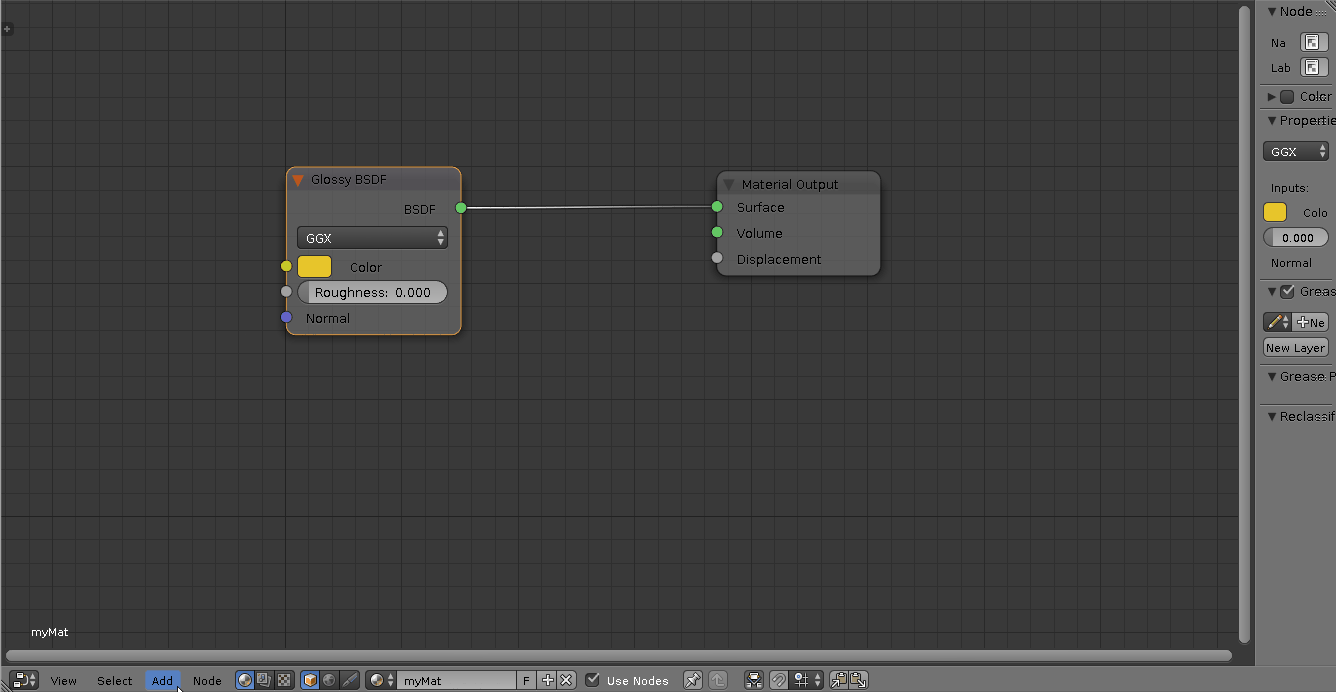
Task: Collapse the Node panel in sidebar
Action: coord(1272,12)
